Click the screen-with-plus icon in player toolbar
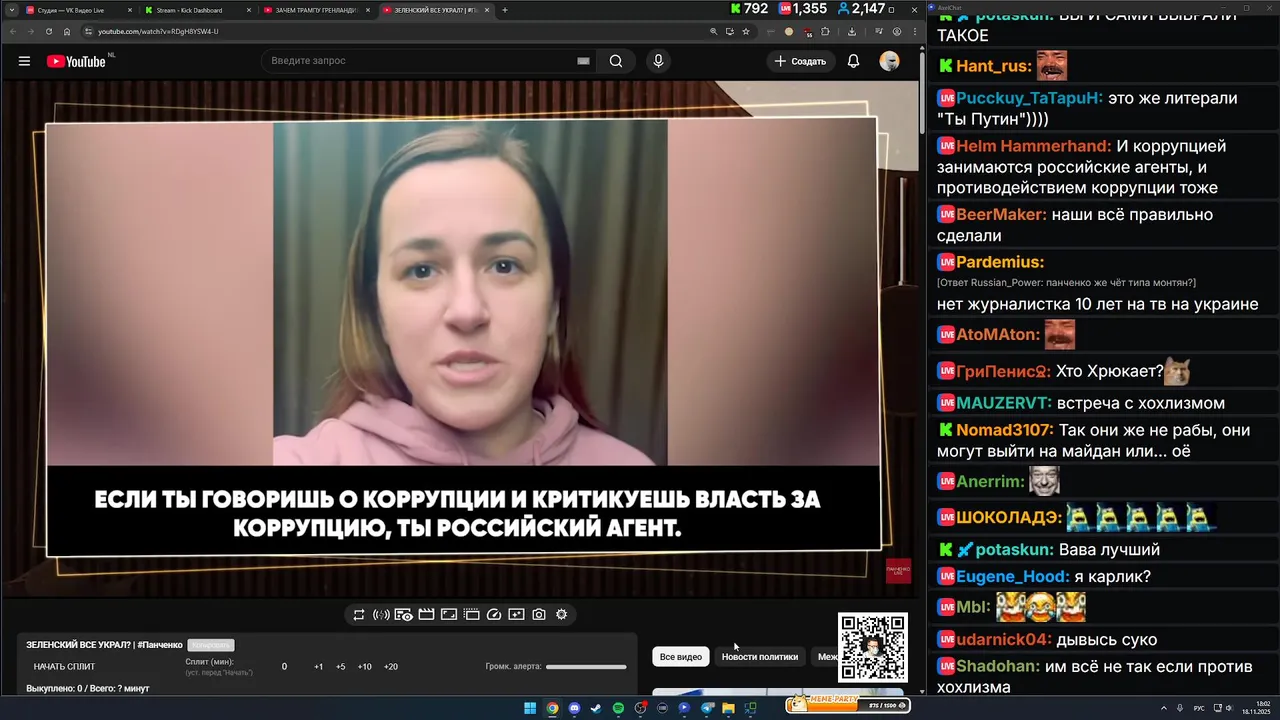Viewport: 1280px width, 720px height. click(516, 615)
